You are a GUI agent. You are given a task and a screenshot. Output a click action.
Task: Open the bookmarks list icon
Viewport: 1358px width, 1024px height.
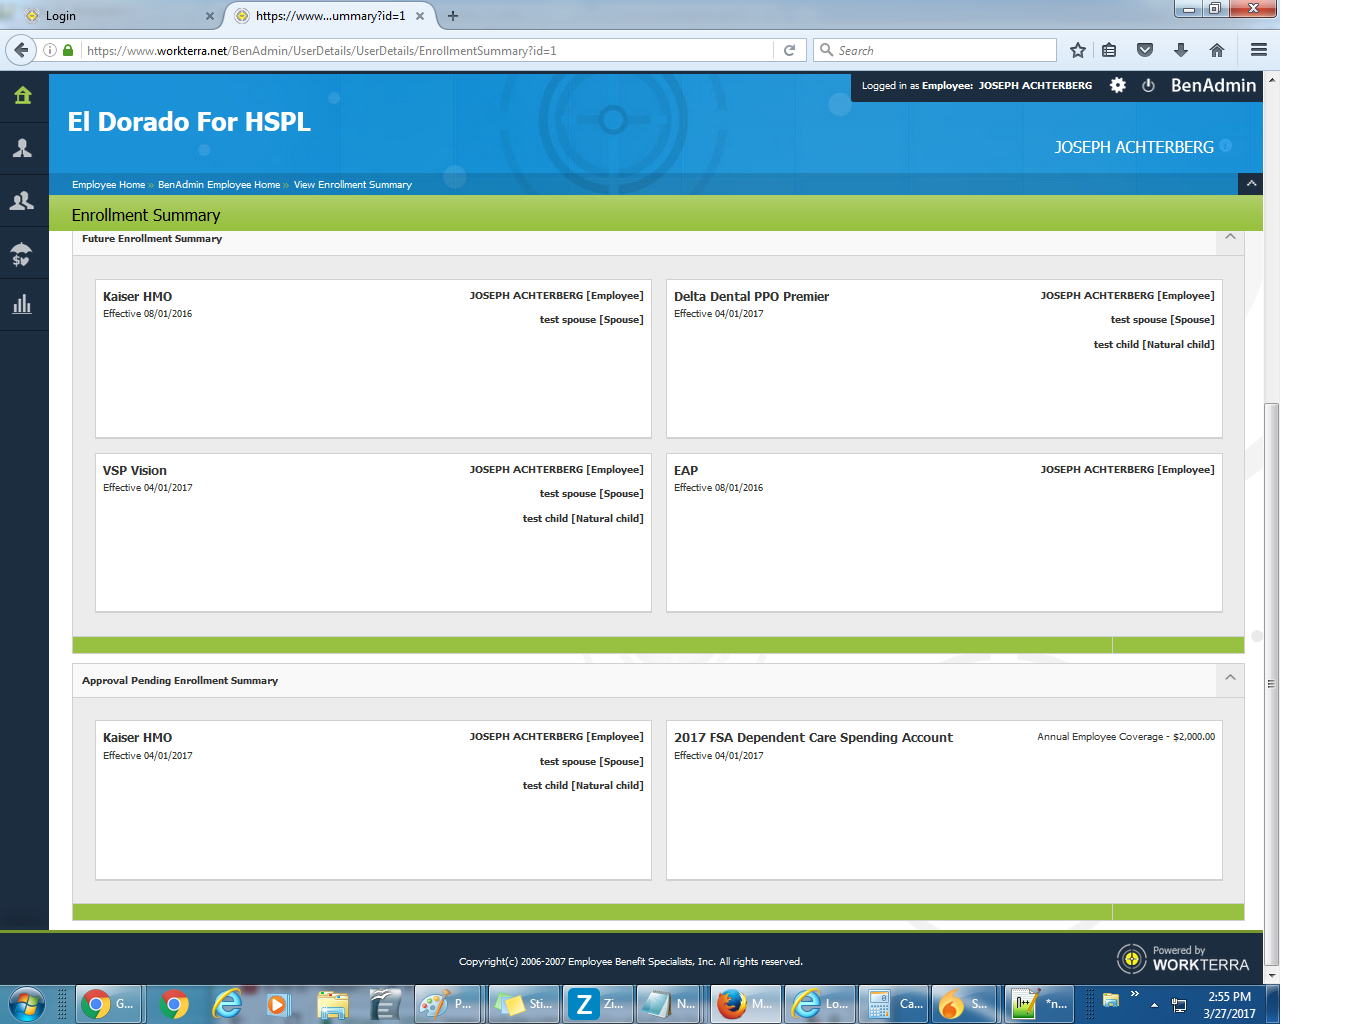[x=1109, y=50]
